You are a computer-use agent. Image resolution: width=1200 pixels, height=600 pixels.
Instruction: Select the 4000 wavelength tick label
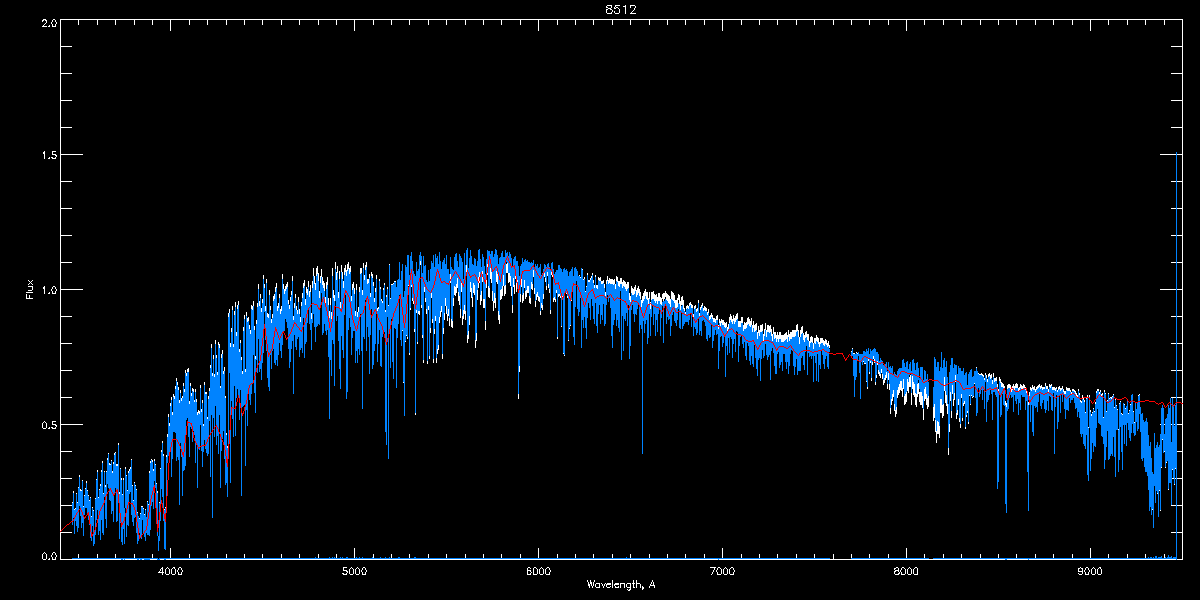pyautogui.click(x=171, y=571)
